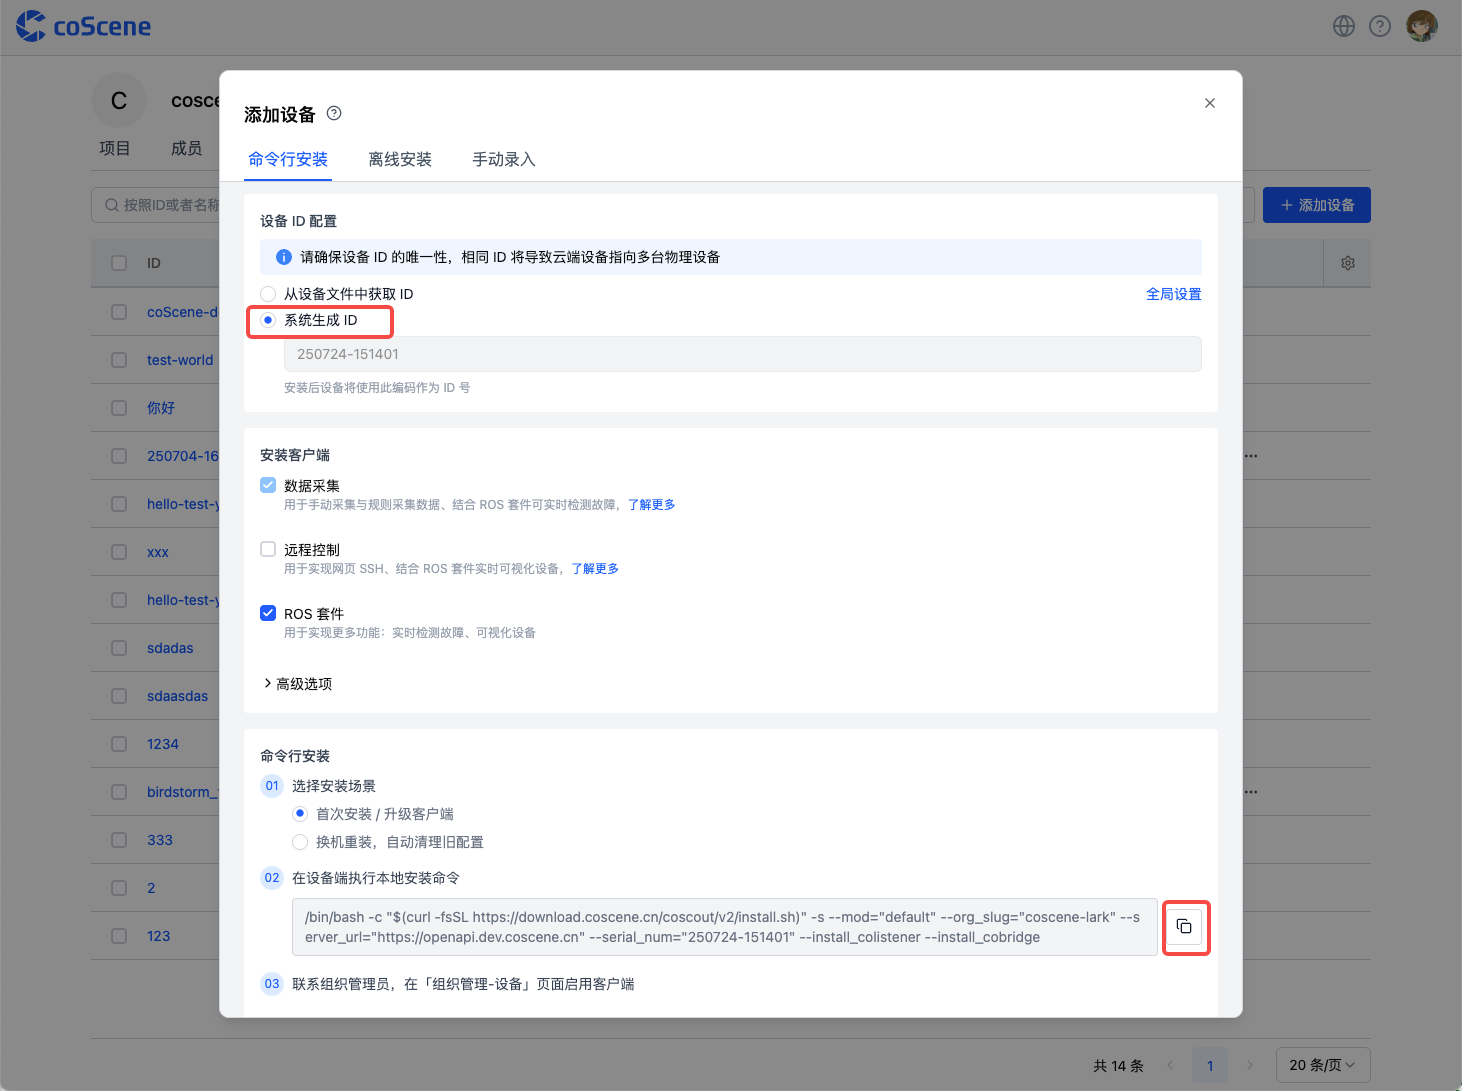Image resolution: width=1462 pixels, height=1091 pixels.
Task: Click the 共 14 条 total count
Action: [1118, 1066]
